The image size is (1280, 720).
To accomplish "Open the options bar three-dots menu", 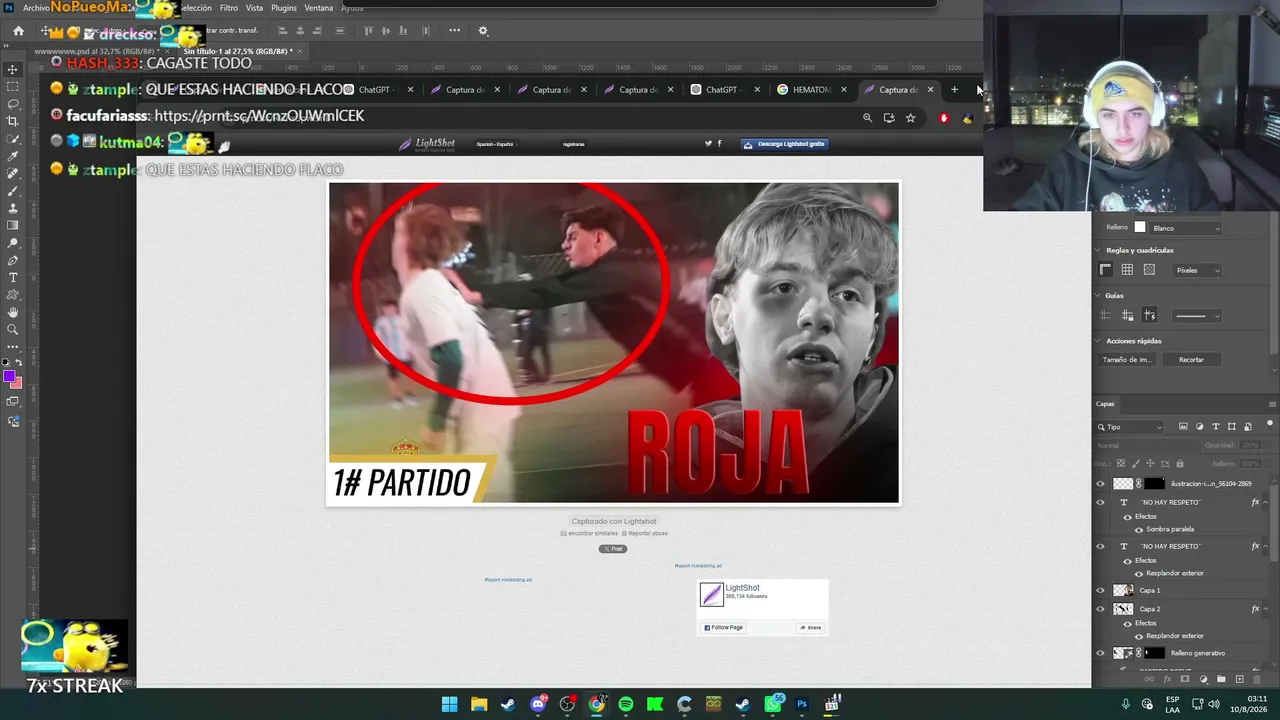I will pyautogui.click(x=454, y=31).
